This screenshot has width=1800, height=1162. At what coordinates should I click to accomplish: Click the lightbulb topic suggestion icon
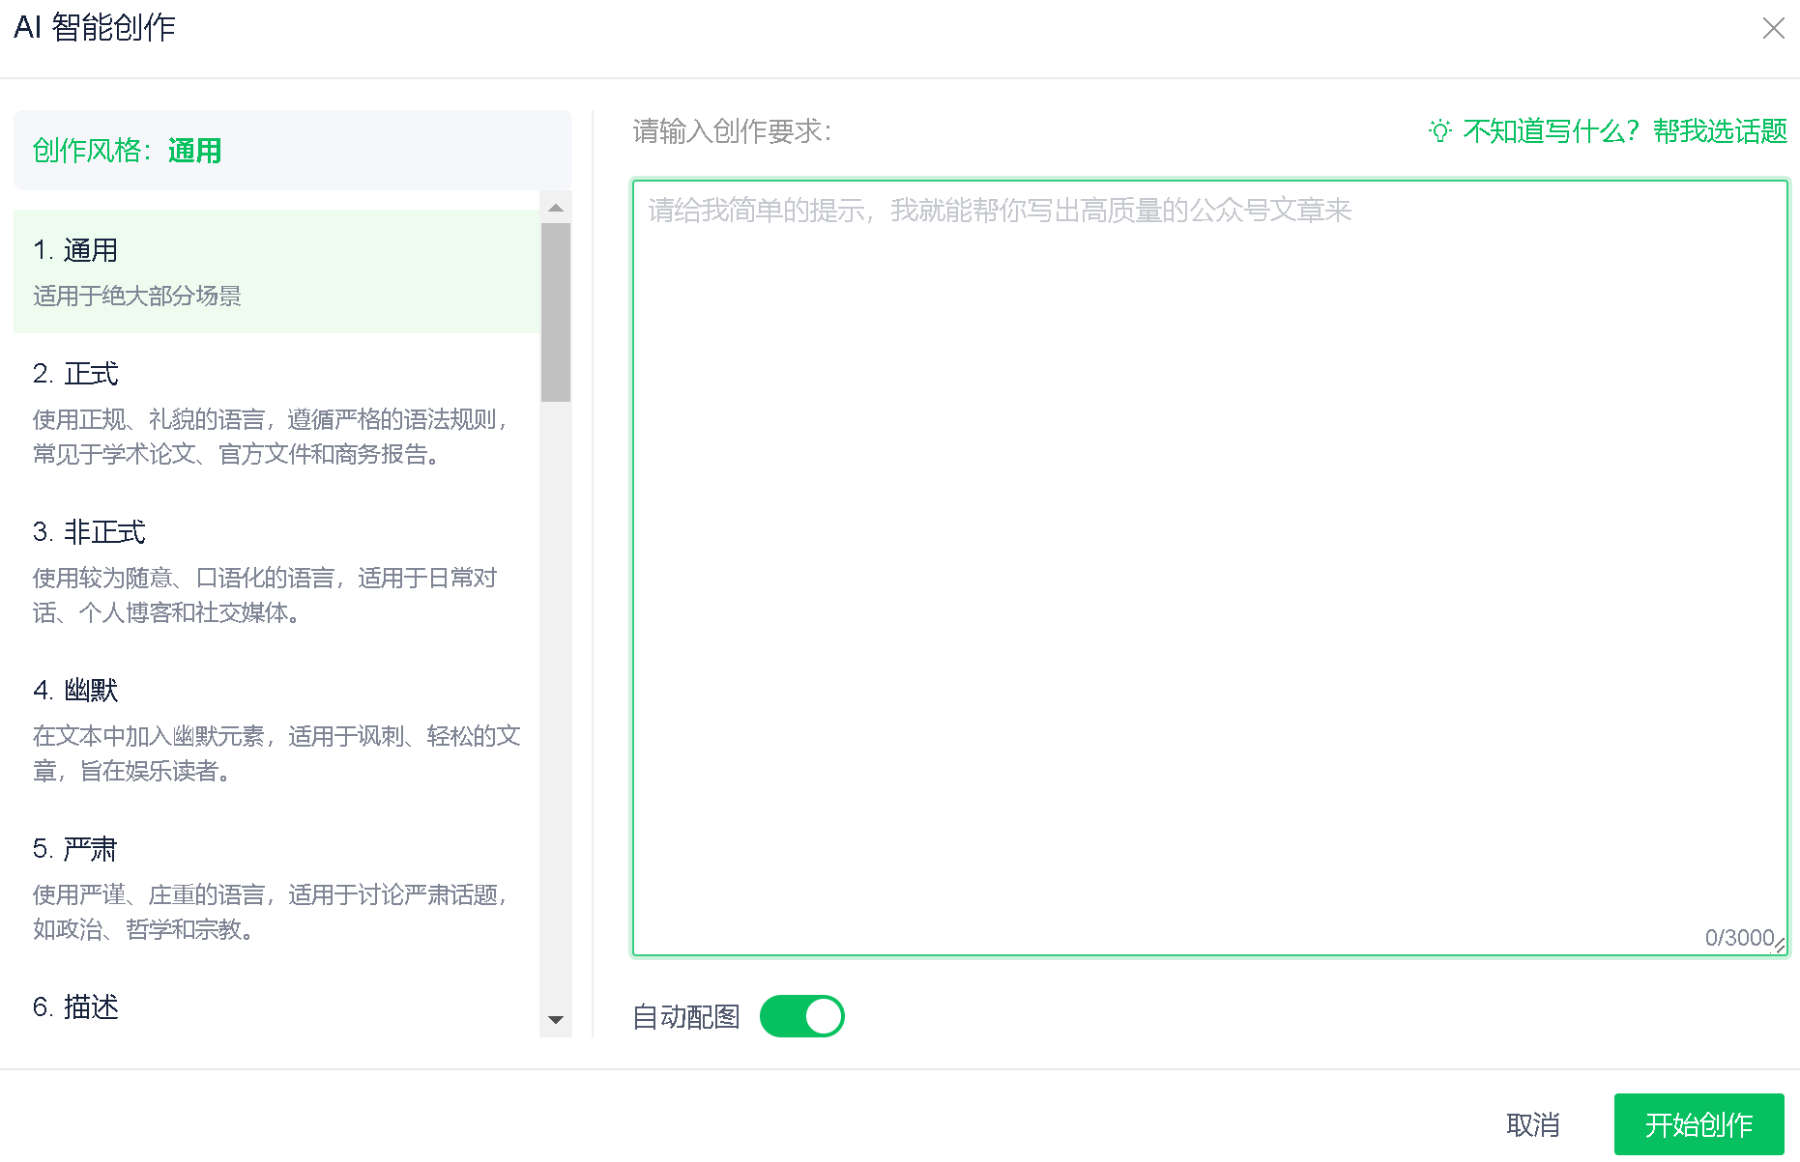pyautogui.click(x=1439, y=131)
